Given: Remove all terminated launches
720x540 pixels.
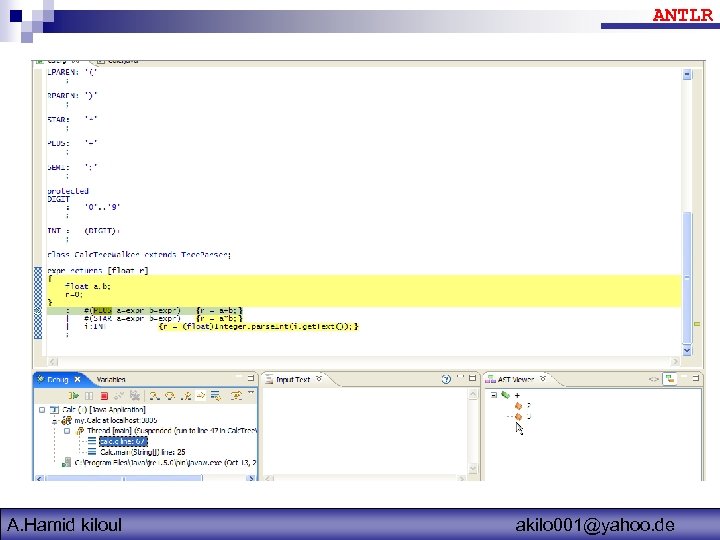Looking at the screenshot, I should click(135, 396).
